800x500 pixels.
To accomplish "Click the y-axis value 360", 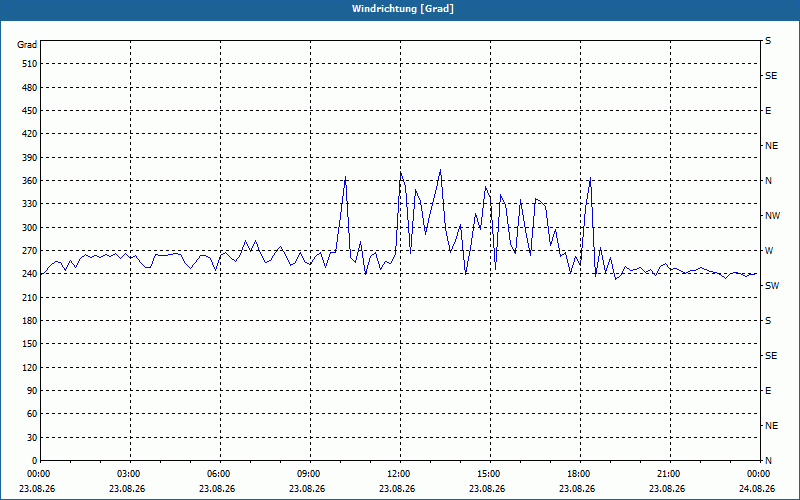I will [30, 181].
